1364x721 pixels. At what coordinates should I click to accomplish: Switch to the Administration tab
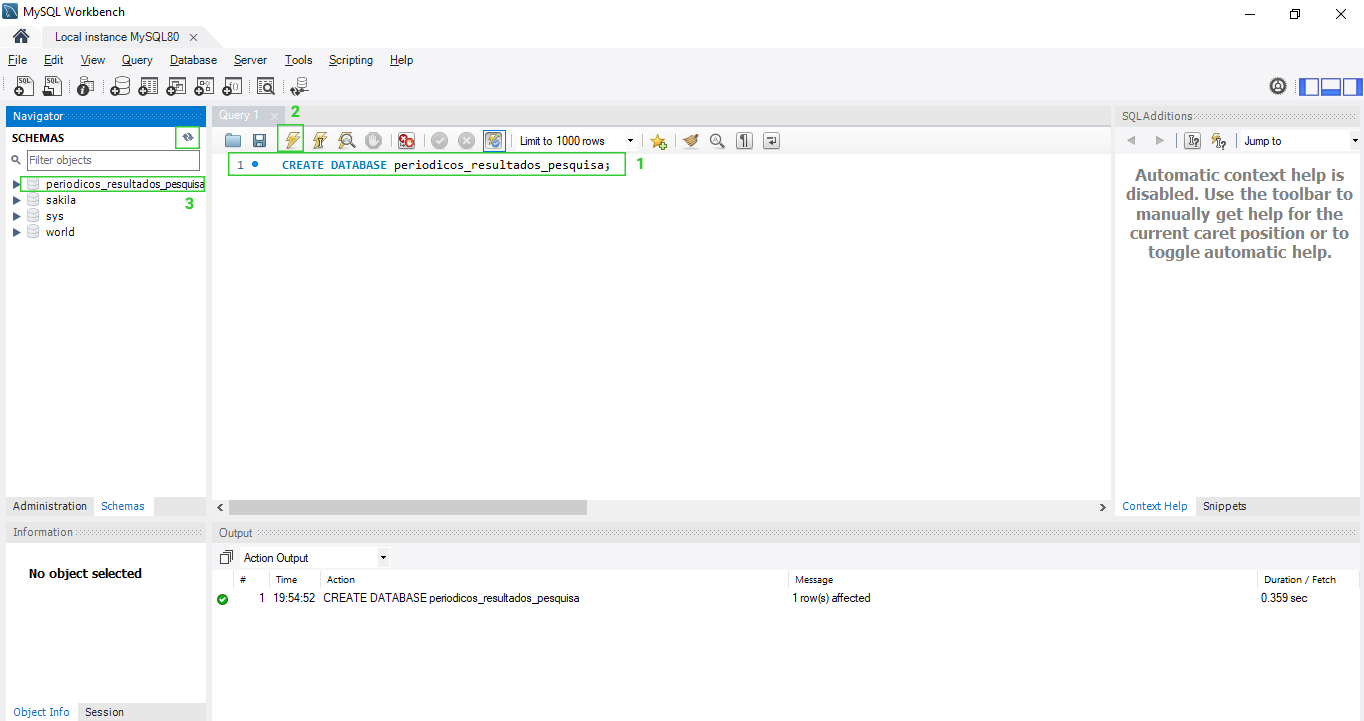pyautogui.click(x=49, y=506)
